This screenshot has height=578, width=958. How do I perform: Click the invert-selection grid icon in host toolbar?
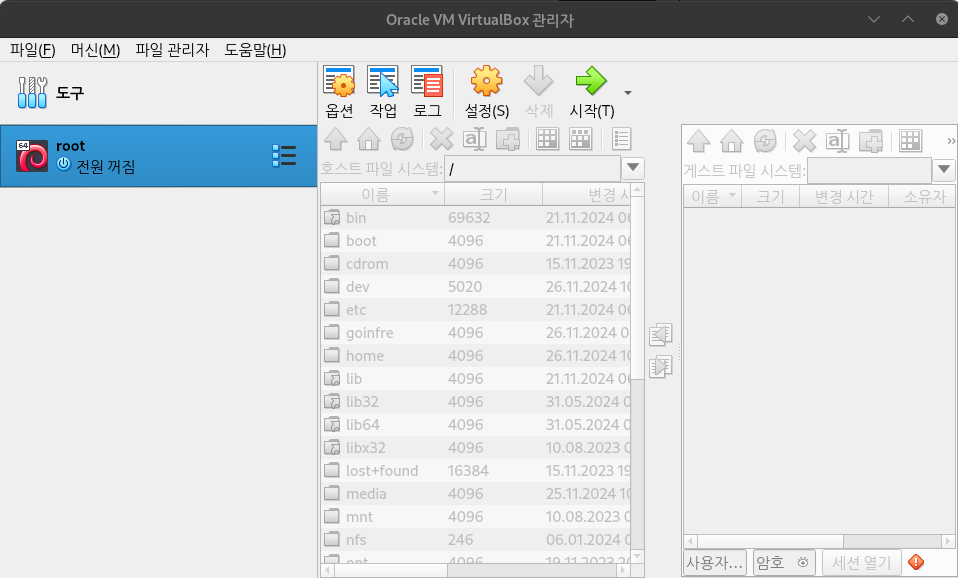click(x=580, y=139)
